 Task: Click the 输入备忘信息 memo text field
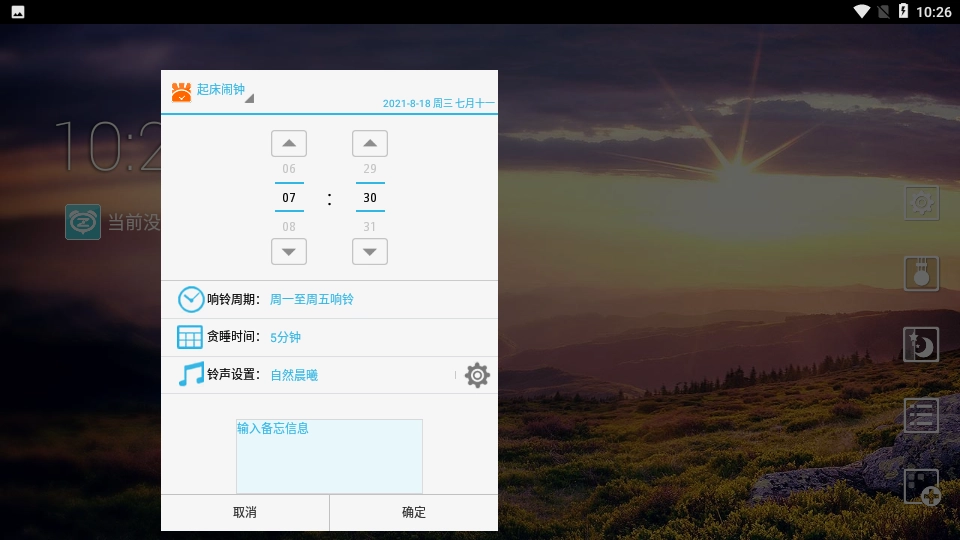tap(329, 456)
